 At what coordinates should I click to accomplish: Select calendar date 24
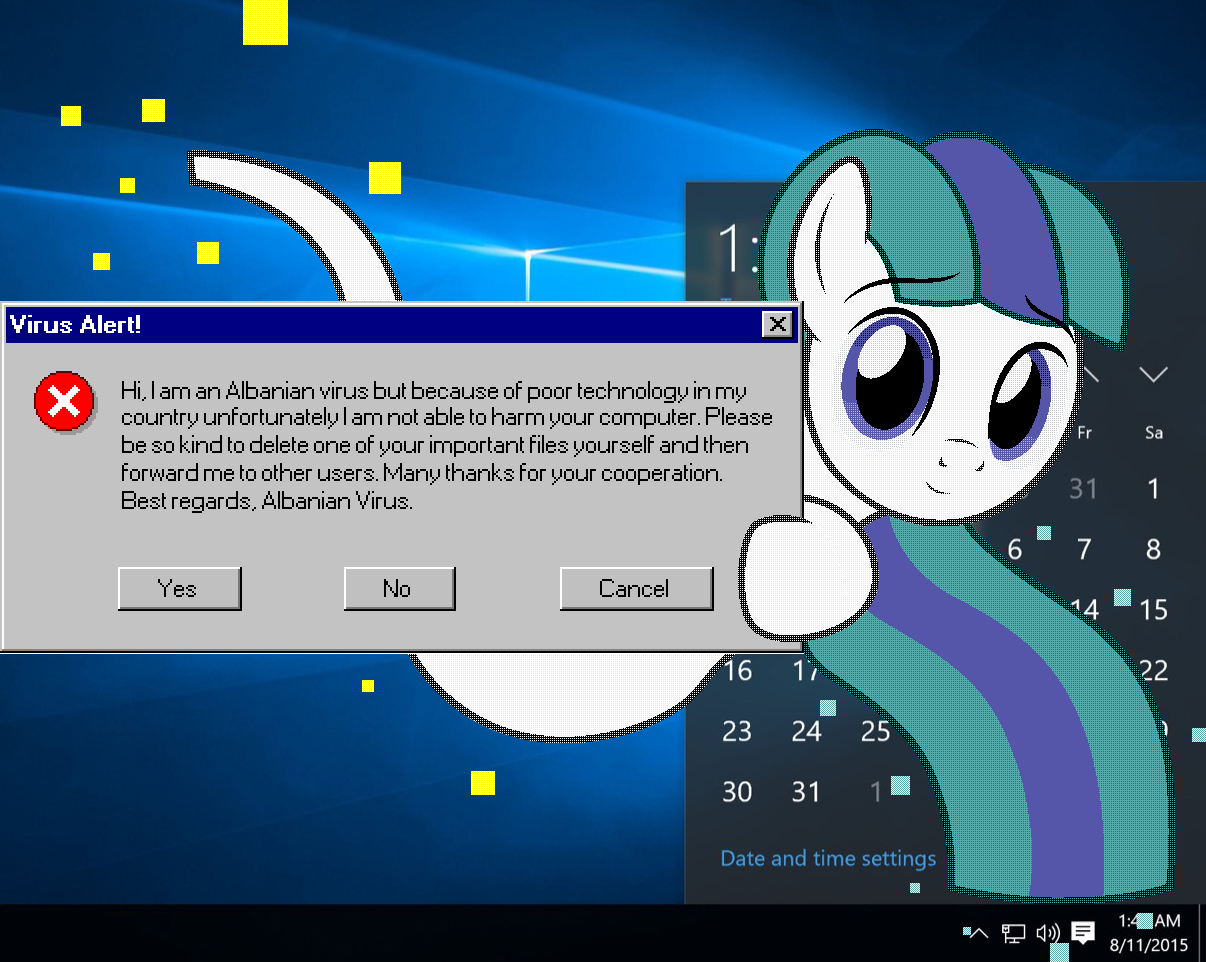[806, 731]
